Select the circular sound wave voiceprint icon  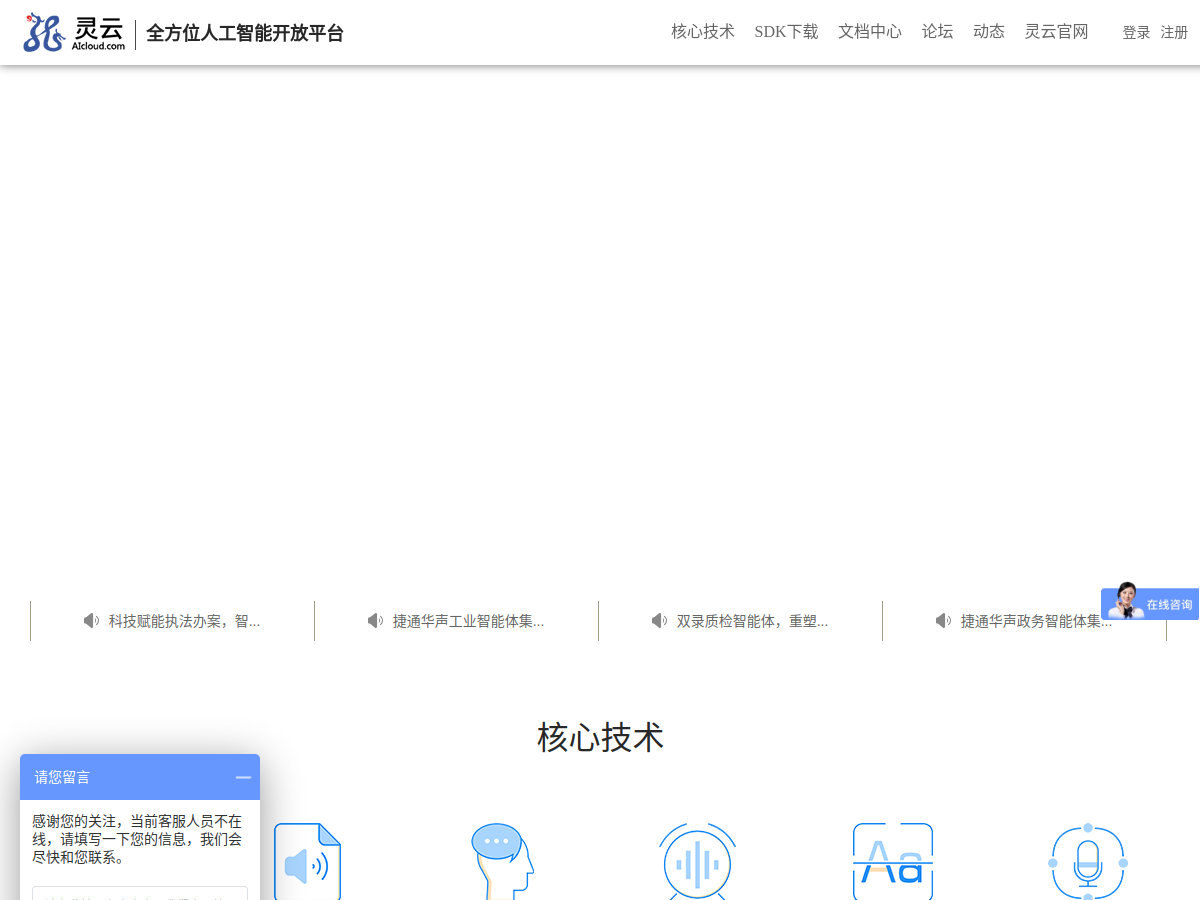697,862
